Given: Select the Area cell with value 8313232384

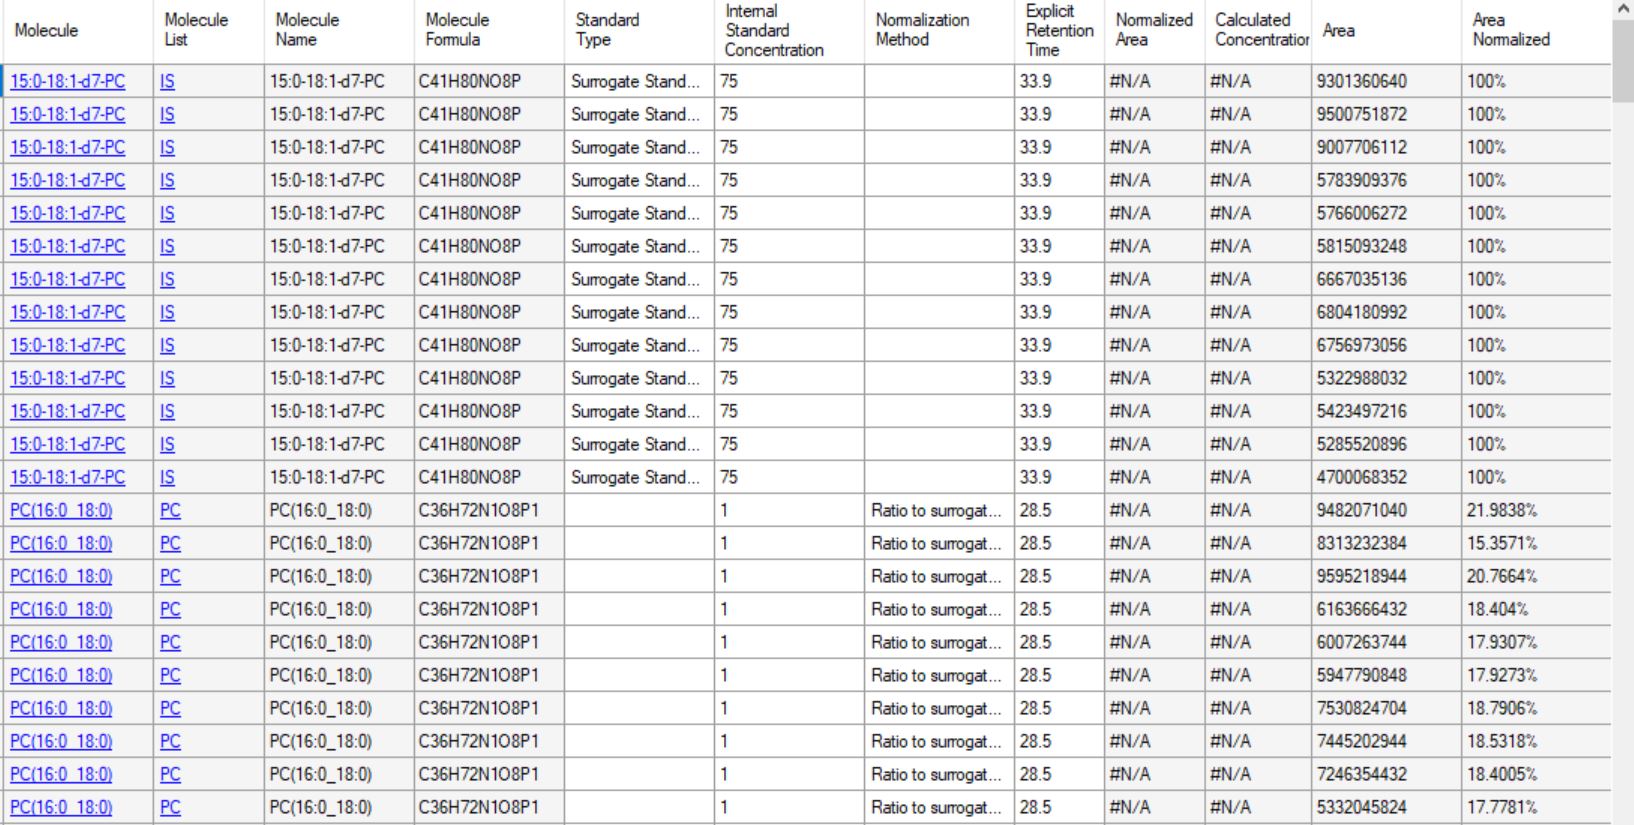Looking at the screenshot, I should click(1361, 544).
